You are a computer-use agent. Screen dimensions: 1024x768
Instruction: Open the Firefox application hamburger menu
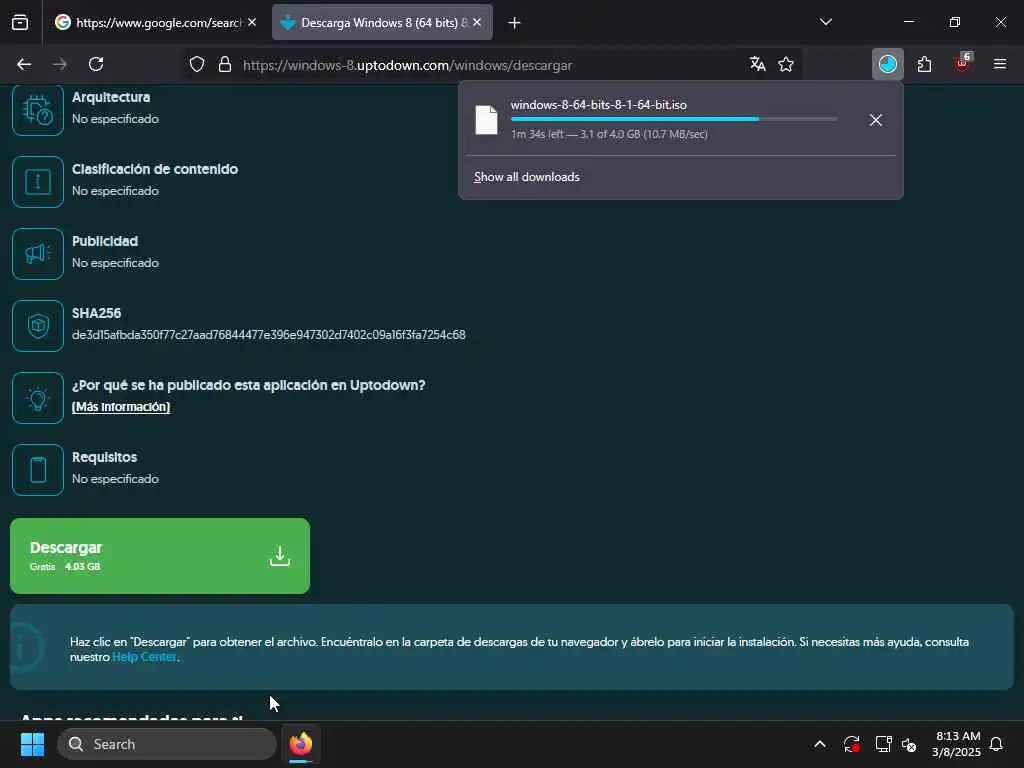tap(999, 64)
